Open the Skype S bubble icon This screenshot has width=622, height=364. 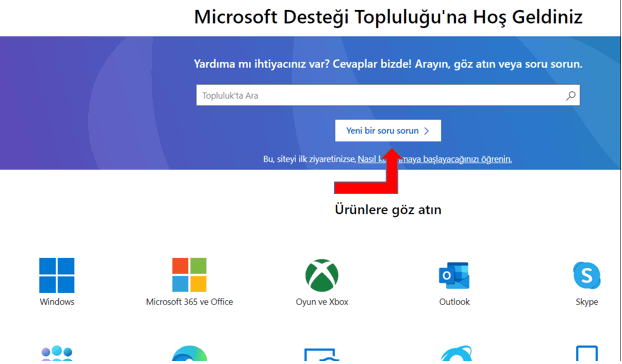coord(587,275)
